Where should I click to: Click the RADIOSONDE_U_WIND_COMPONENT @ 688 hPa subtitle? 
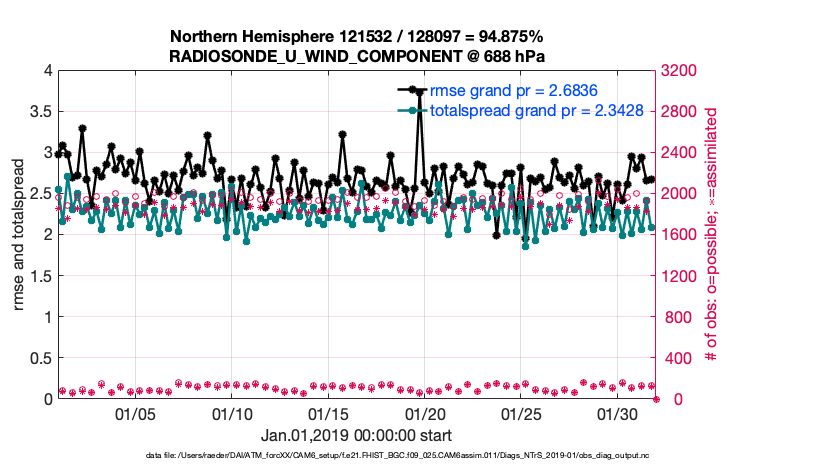pyautogui.click(x=358, y=55)
